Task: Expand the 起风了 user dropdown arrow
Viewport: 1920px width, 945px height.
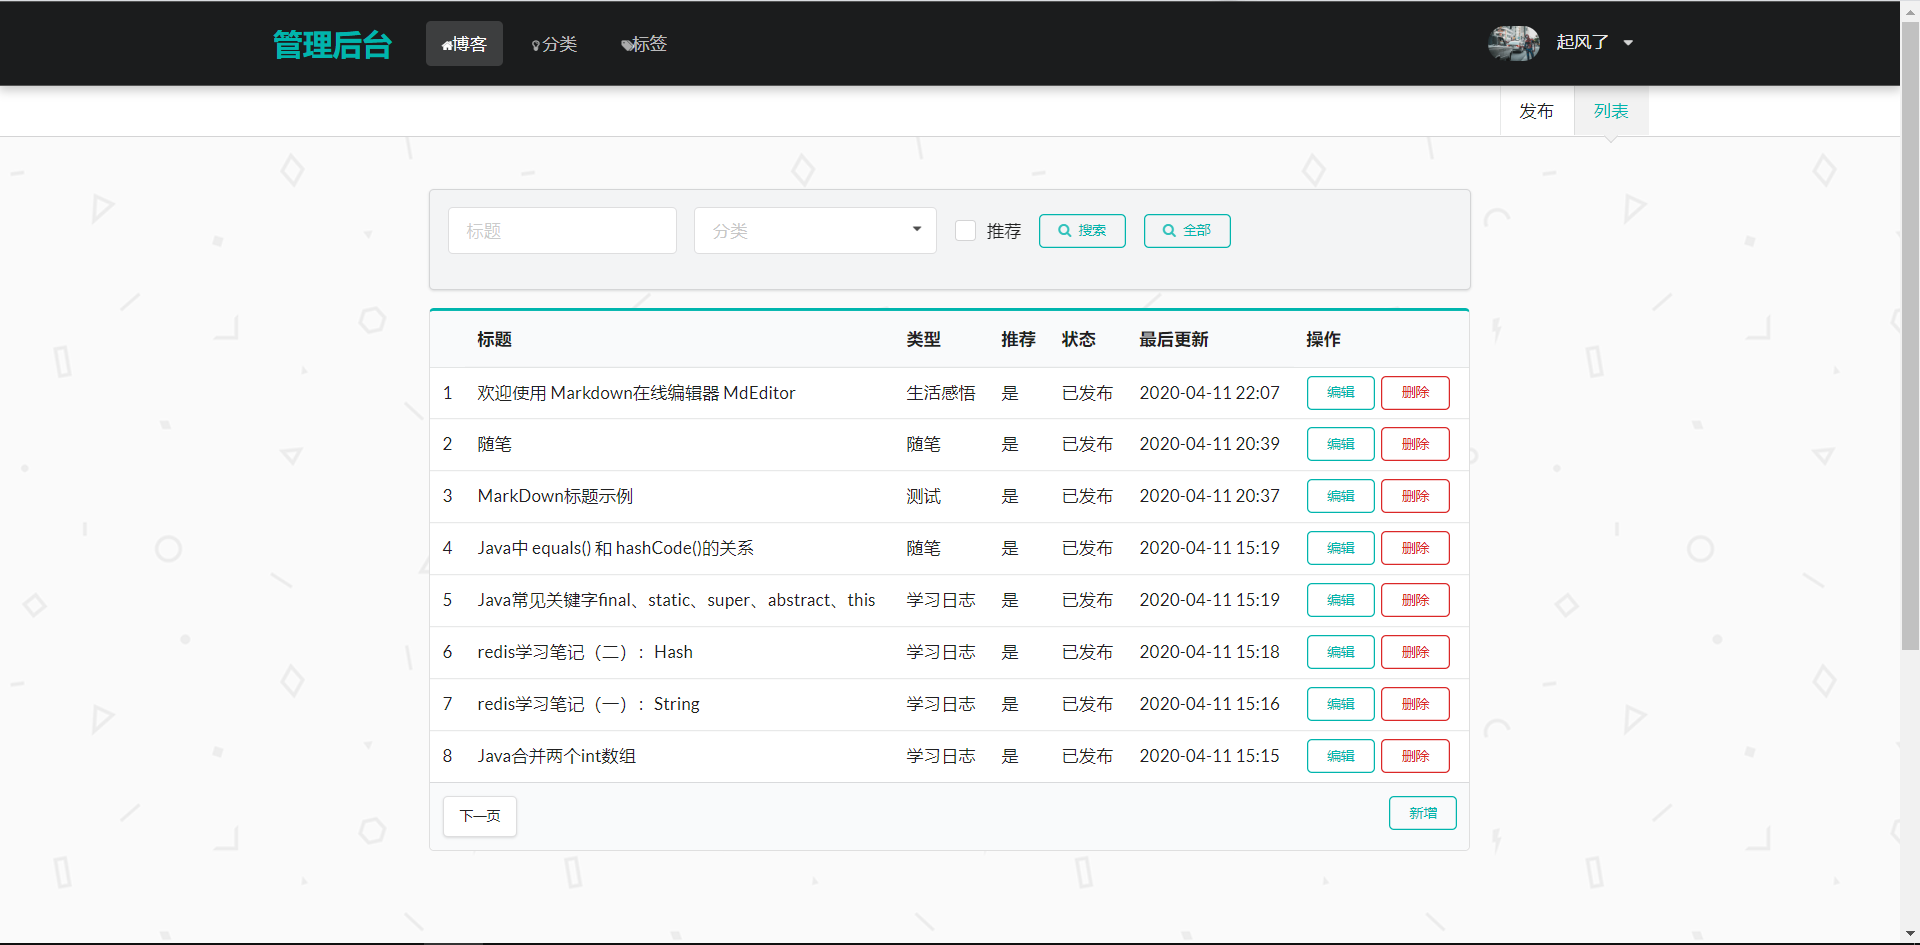Action: click(1628, 43)
